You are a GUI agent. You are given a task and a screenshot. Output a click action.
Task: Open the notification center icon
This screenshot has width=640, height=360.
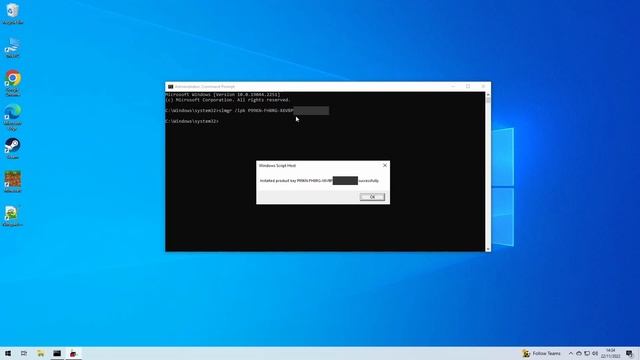pos(629,353)
